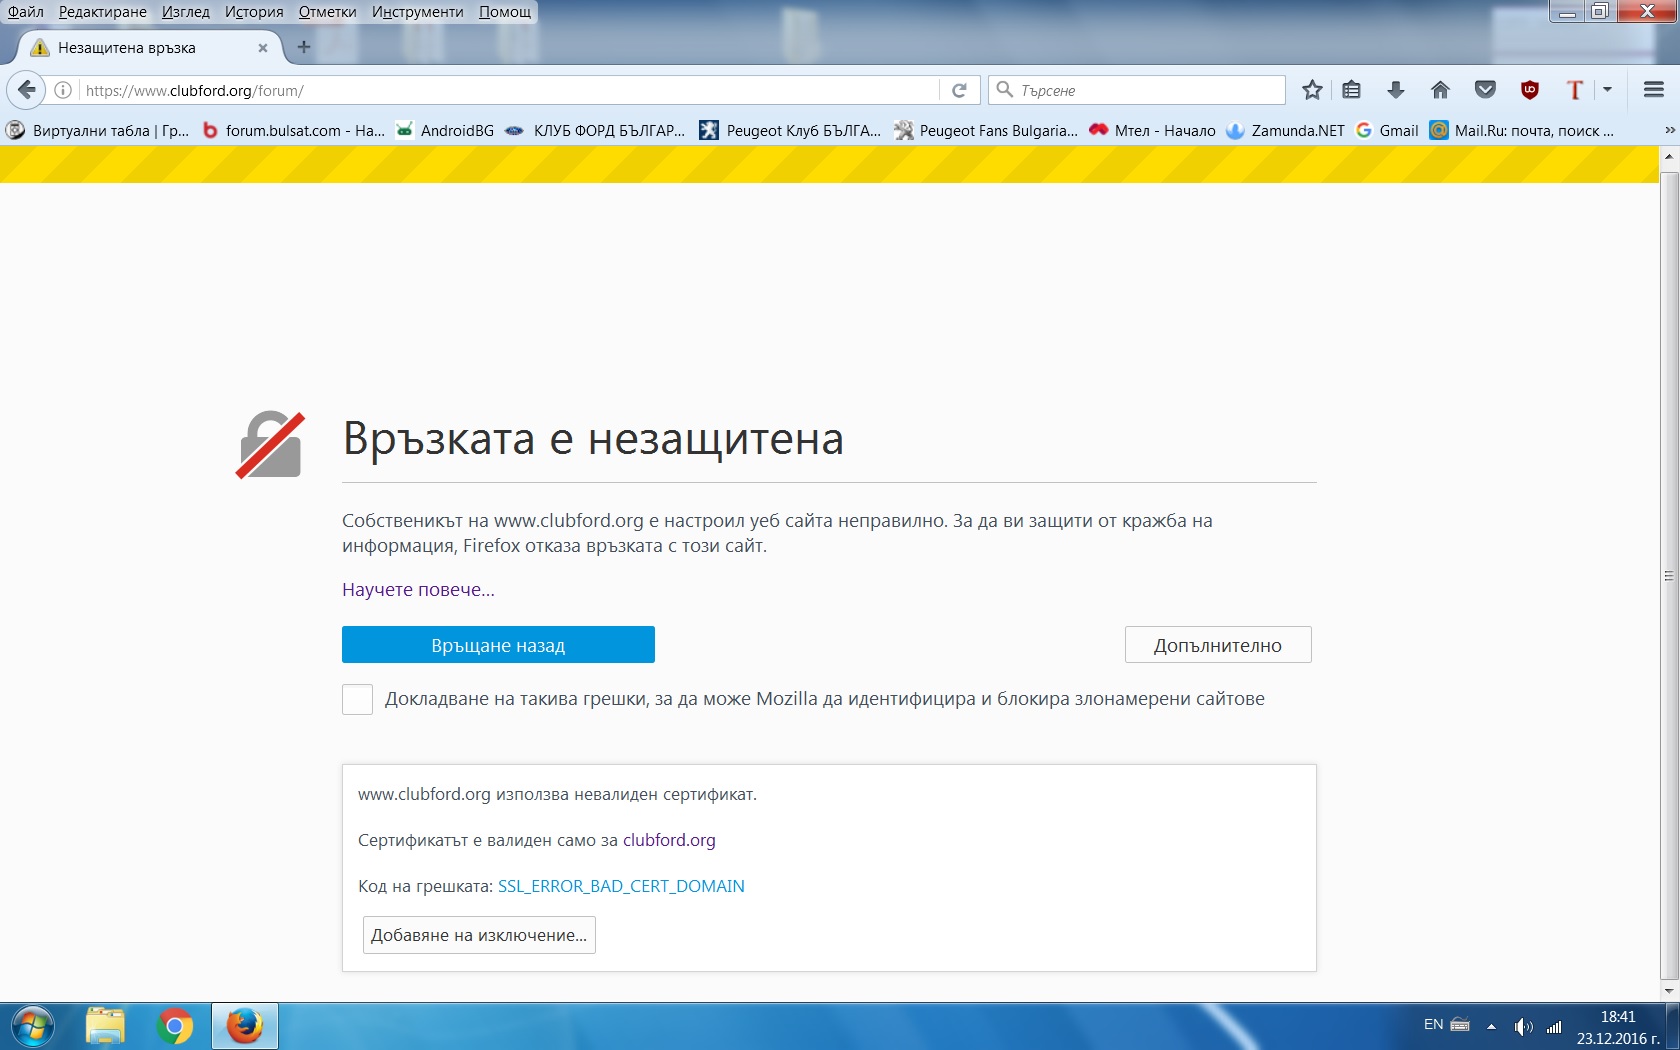Click the reload page button
This screenshot has width=1680, height=1050.
(959, 90)
